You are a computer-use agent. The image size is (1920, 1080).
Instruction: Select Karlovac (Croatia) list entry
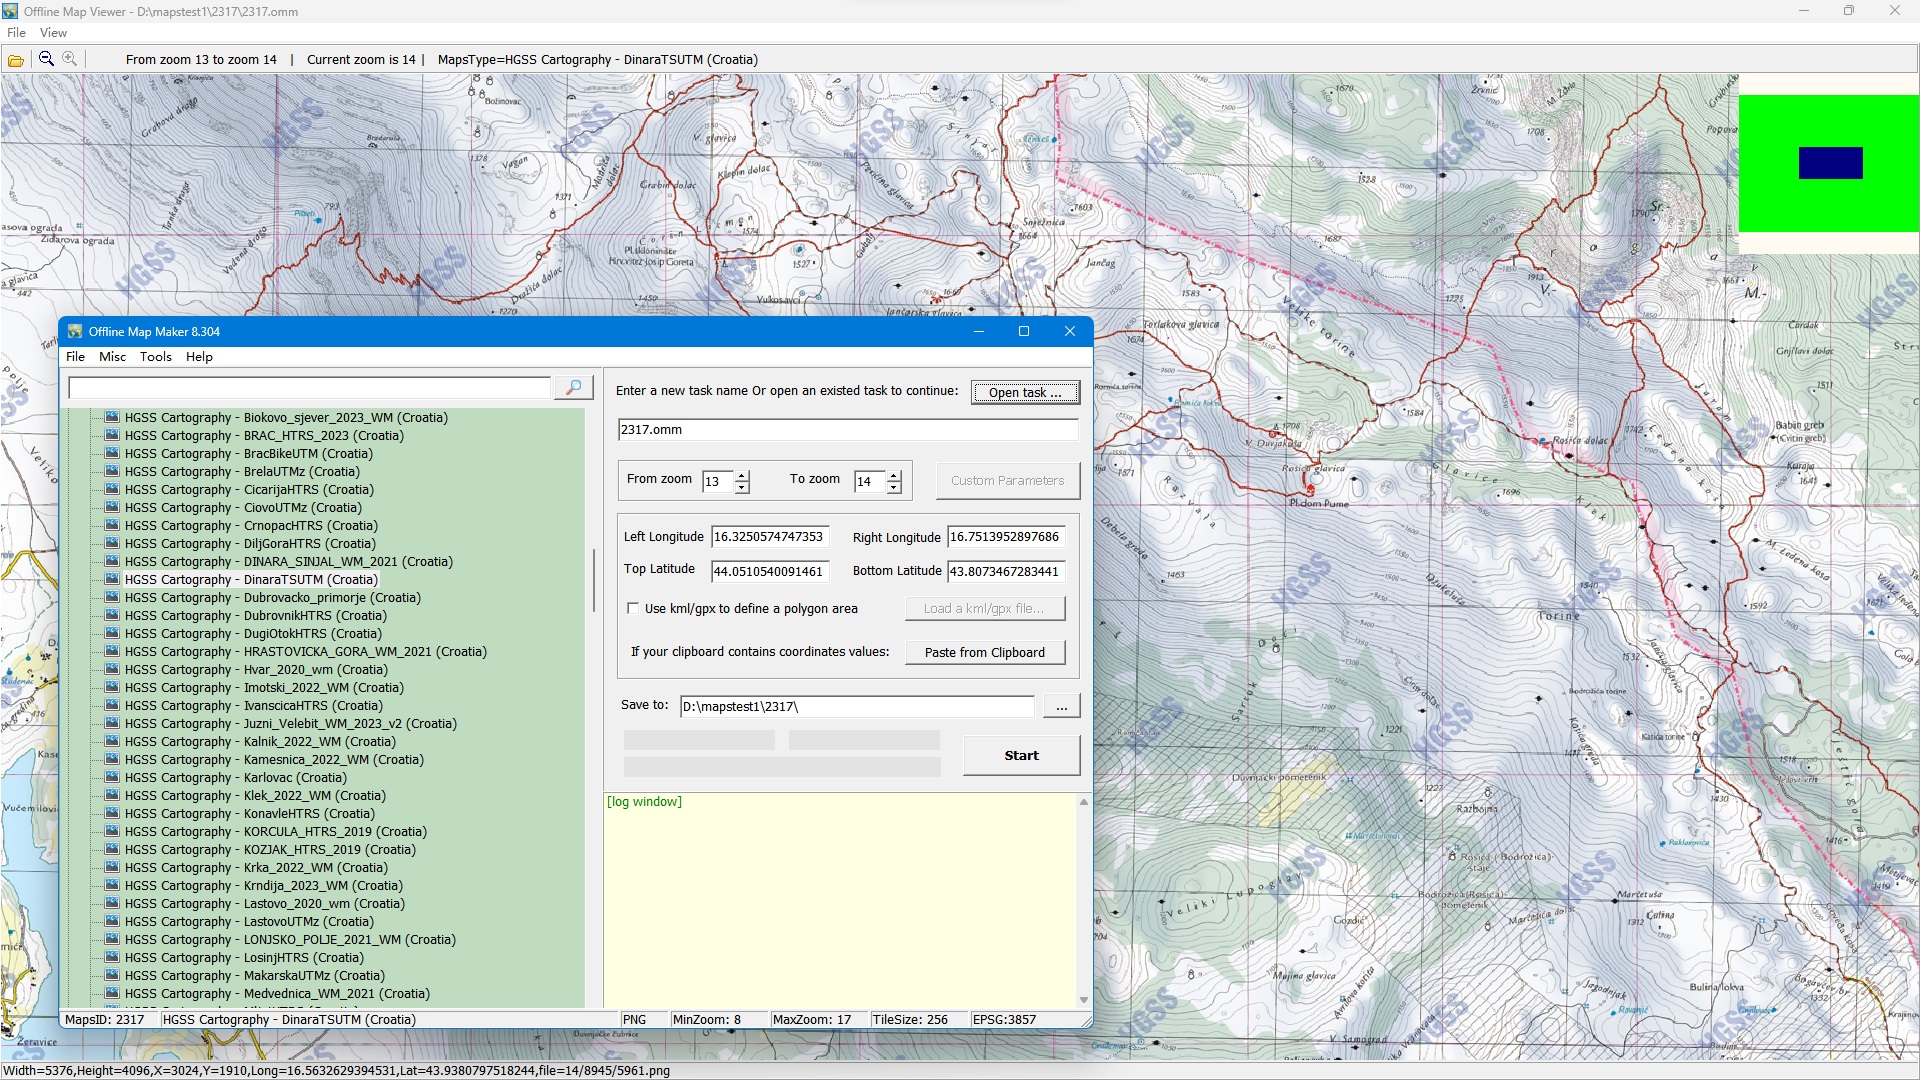pyautogui.click(x=235, y=777)
